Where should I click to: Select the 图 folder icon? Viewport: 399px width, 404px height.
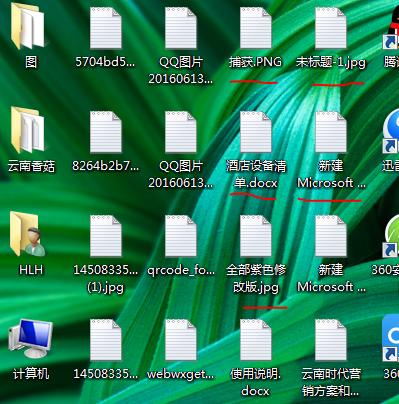[27, 26]
